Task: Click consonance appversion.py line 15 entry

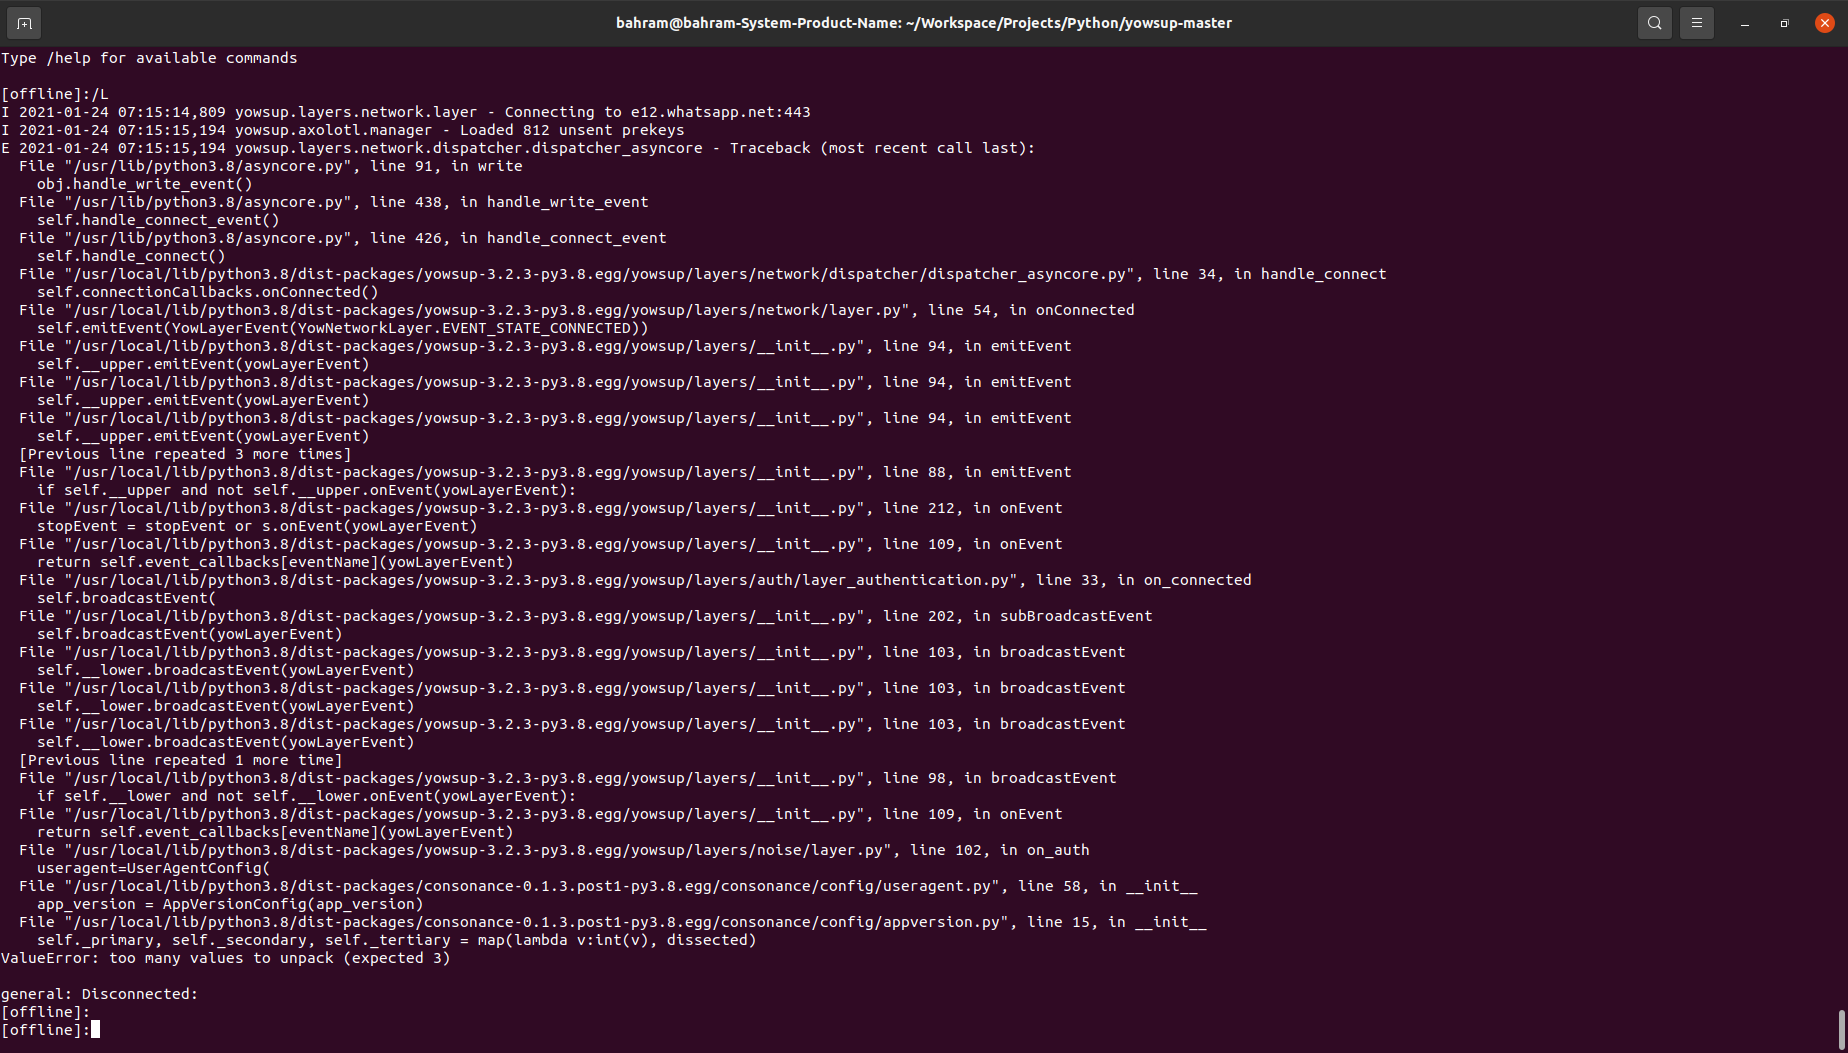Action: (612, 922)
